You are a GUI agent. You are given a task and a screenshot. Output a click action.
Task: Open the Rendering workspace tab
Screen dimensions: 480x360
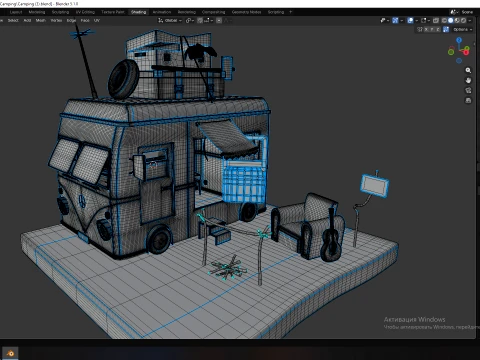coord(187,12)
